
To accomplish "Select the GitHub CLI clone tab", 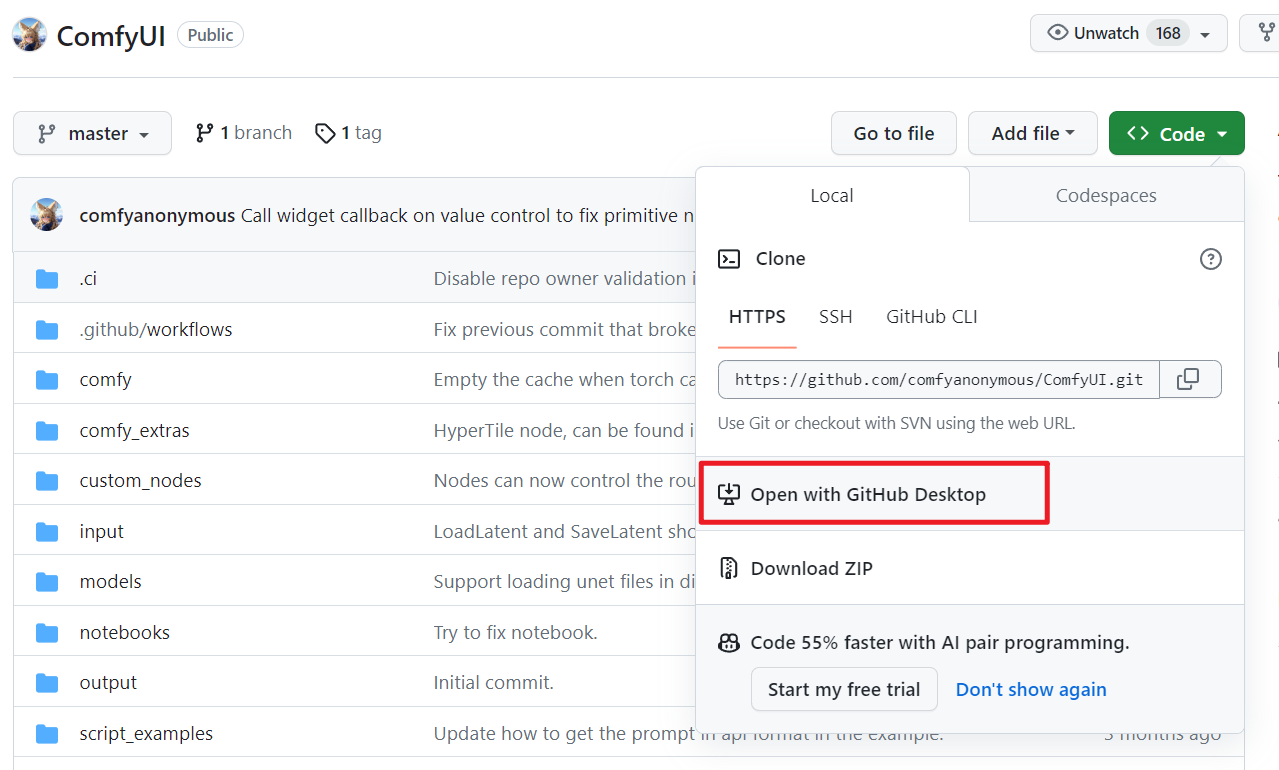I will [931, 317].
